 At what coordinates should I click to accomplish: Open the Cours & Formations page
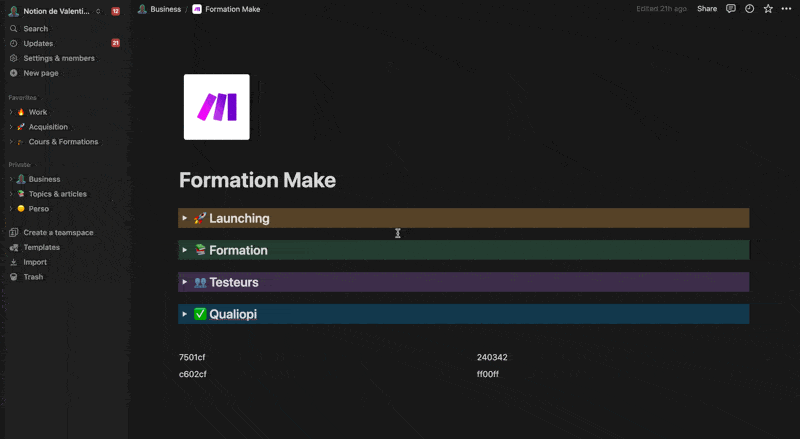64,141
